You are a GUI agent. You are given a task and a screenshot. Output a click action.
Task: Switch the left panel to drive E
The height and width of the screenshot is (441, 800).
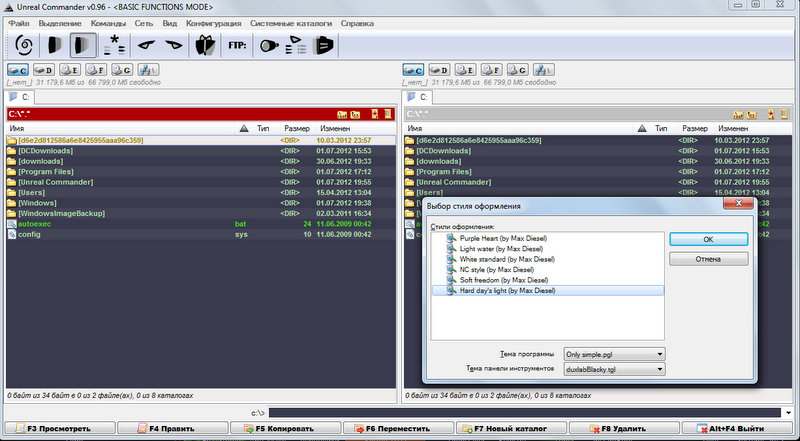click(x=69, y=70)
